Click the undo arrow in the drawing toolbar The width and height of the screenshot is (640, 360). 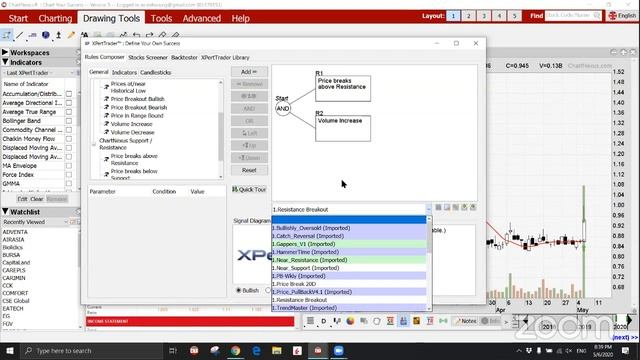point(137,36)
